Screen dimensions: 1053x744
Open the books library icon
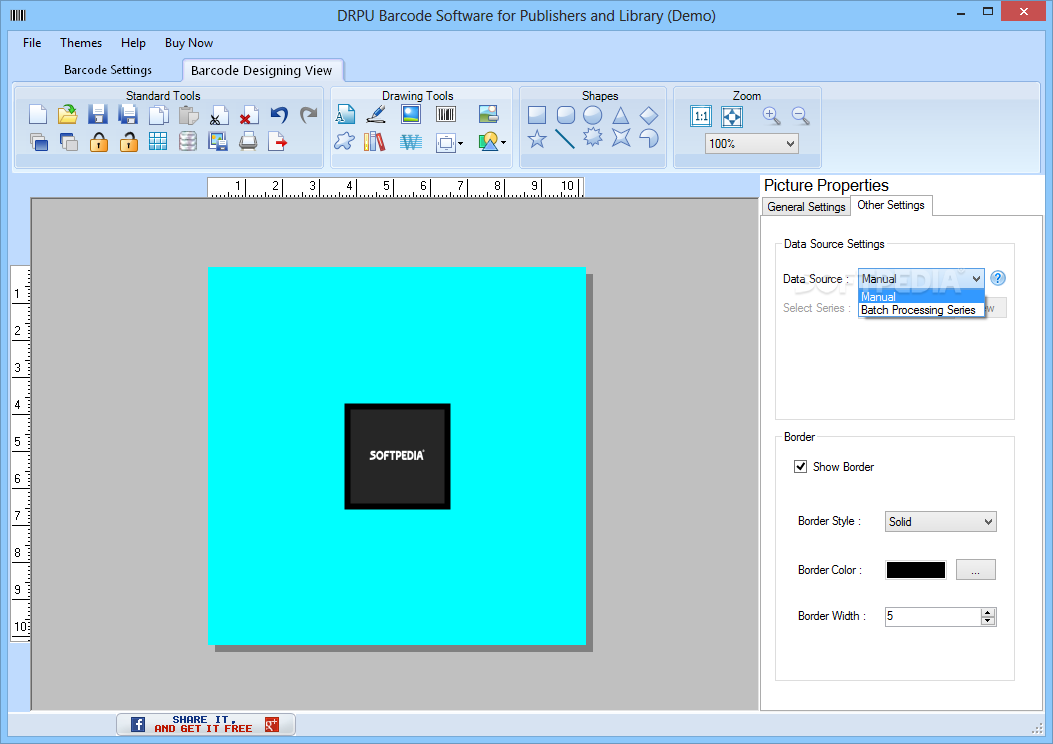375,141
